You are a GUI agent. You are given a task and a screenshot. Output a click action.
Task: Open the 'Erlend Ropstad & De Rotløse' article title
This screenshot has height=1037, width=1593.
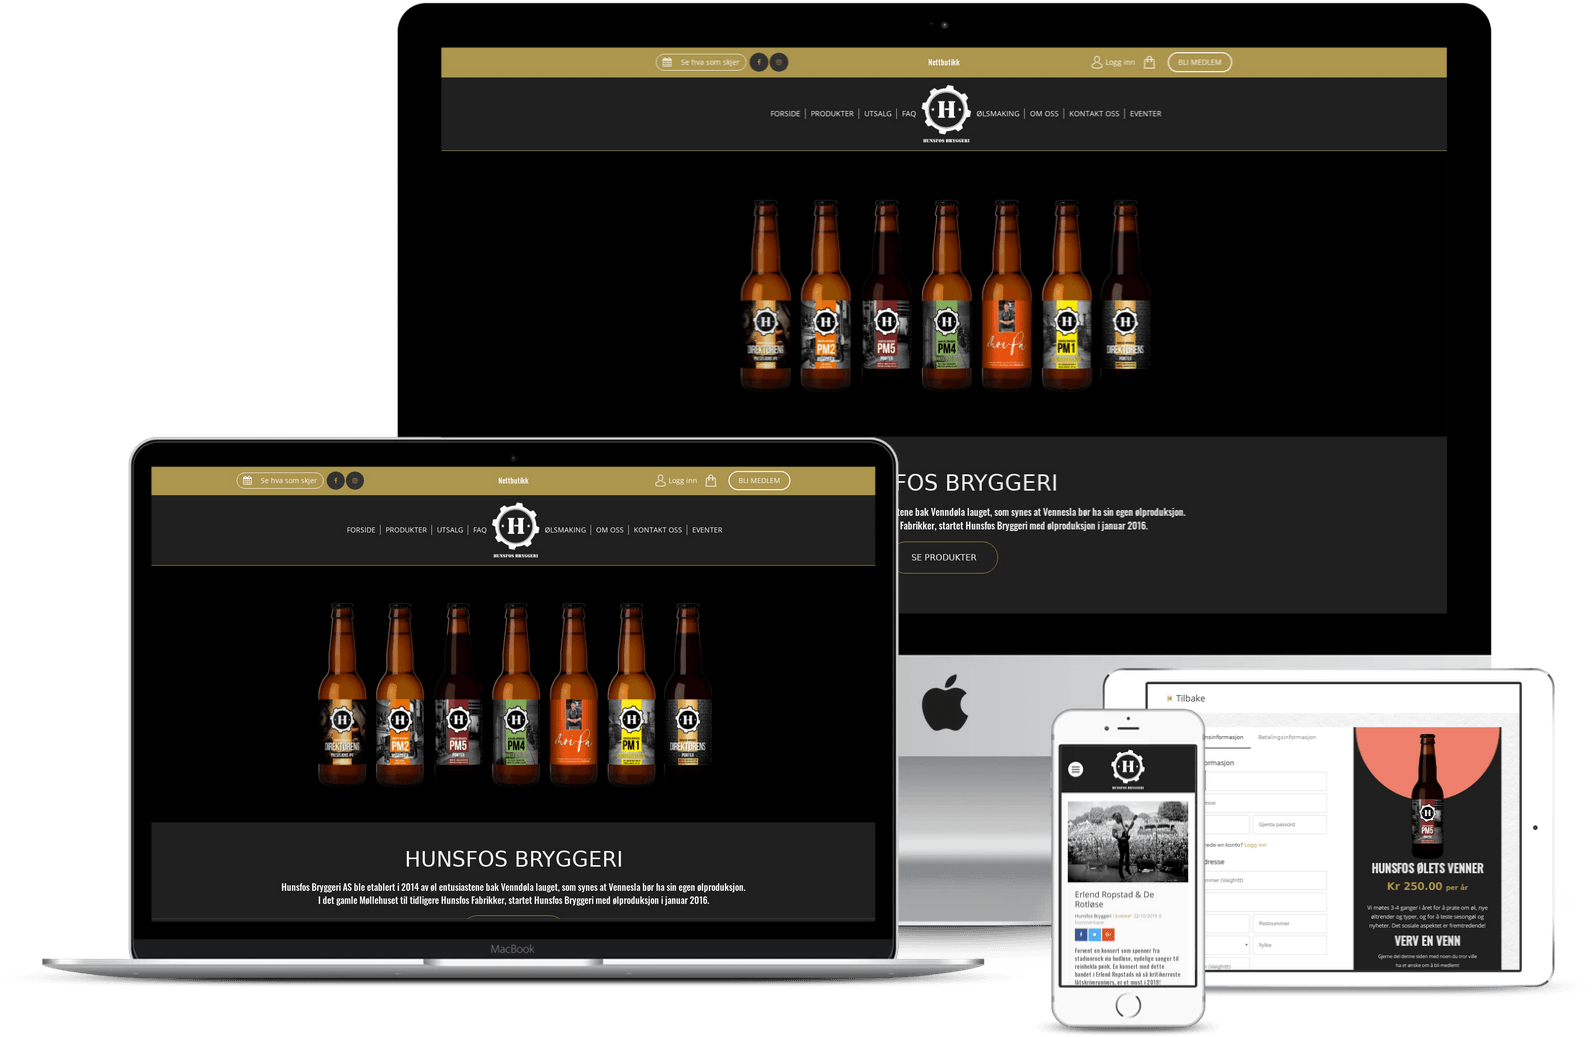1114,899
